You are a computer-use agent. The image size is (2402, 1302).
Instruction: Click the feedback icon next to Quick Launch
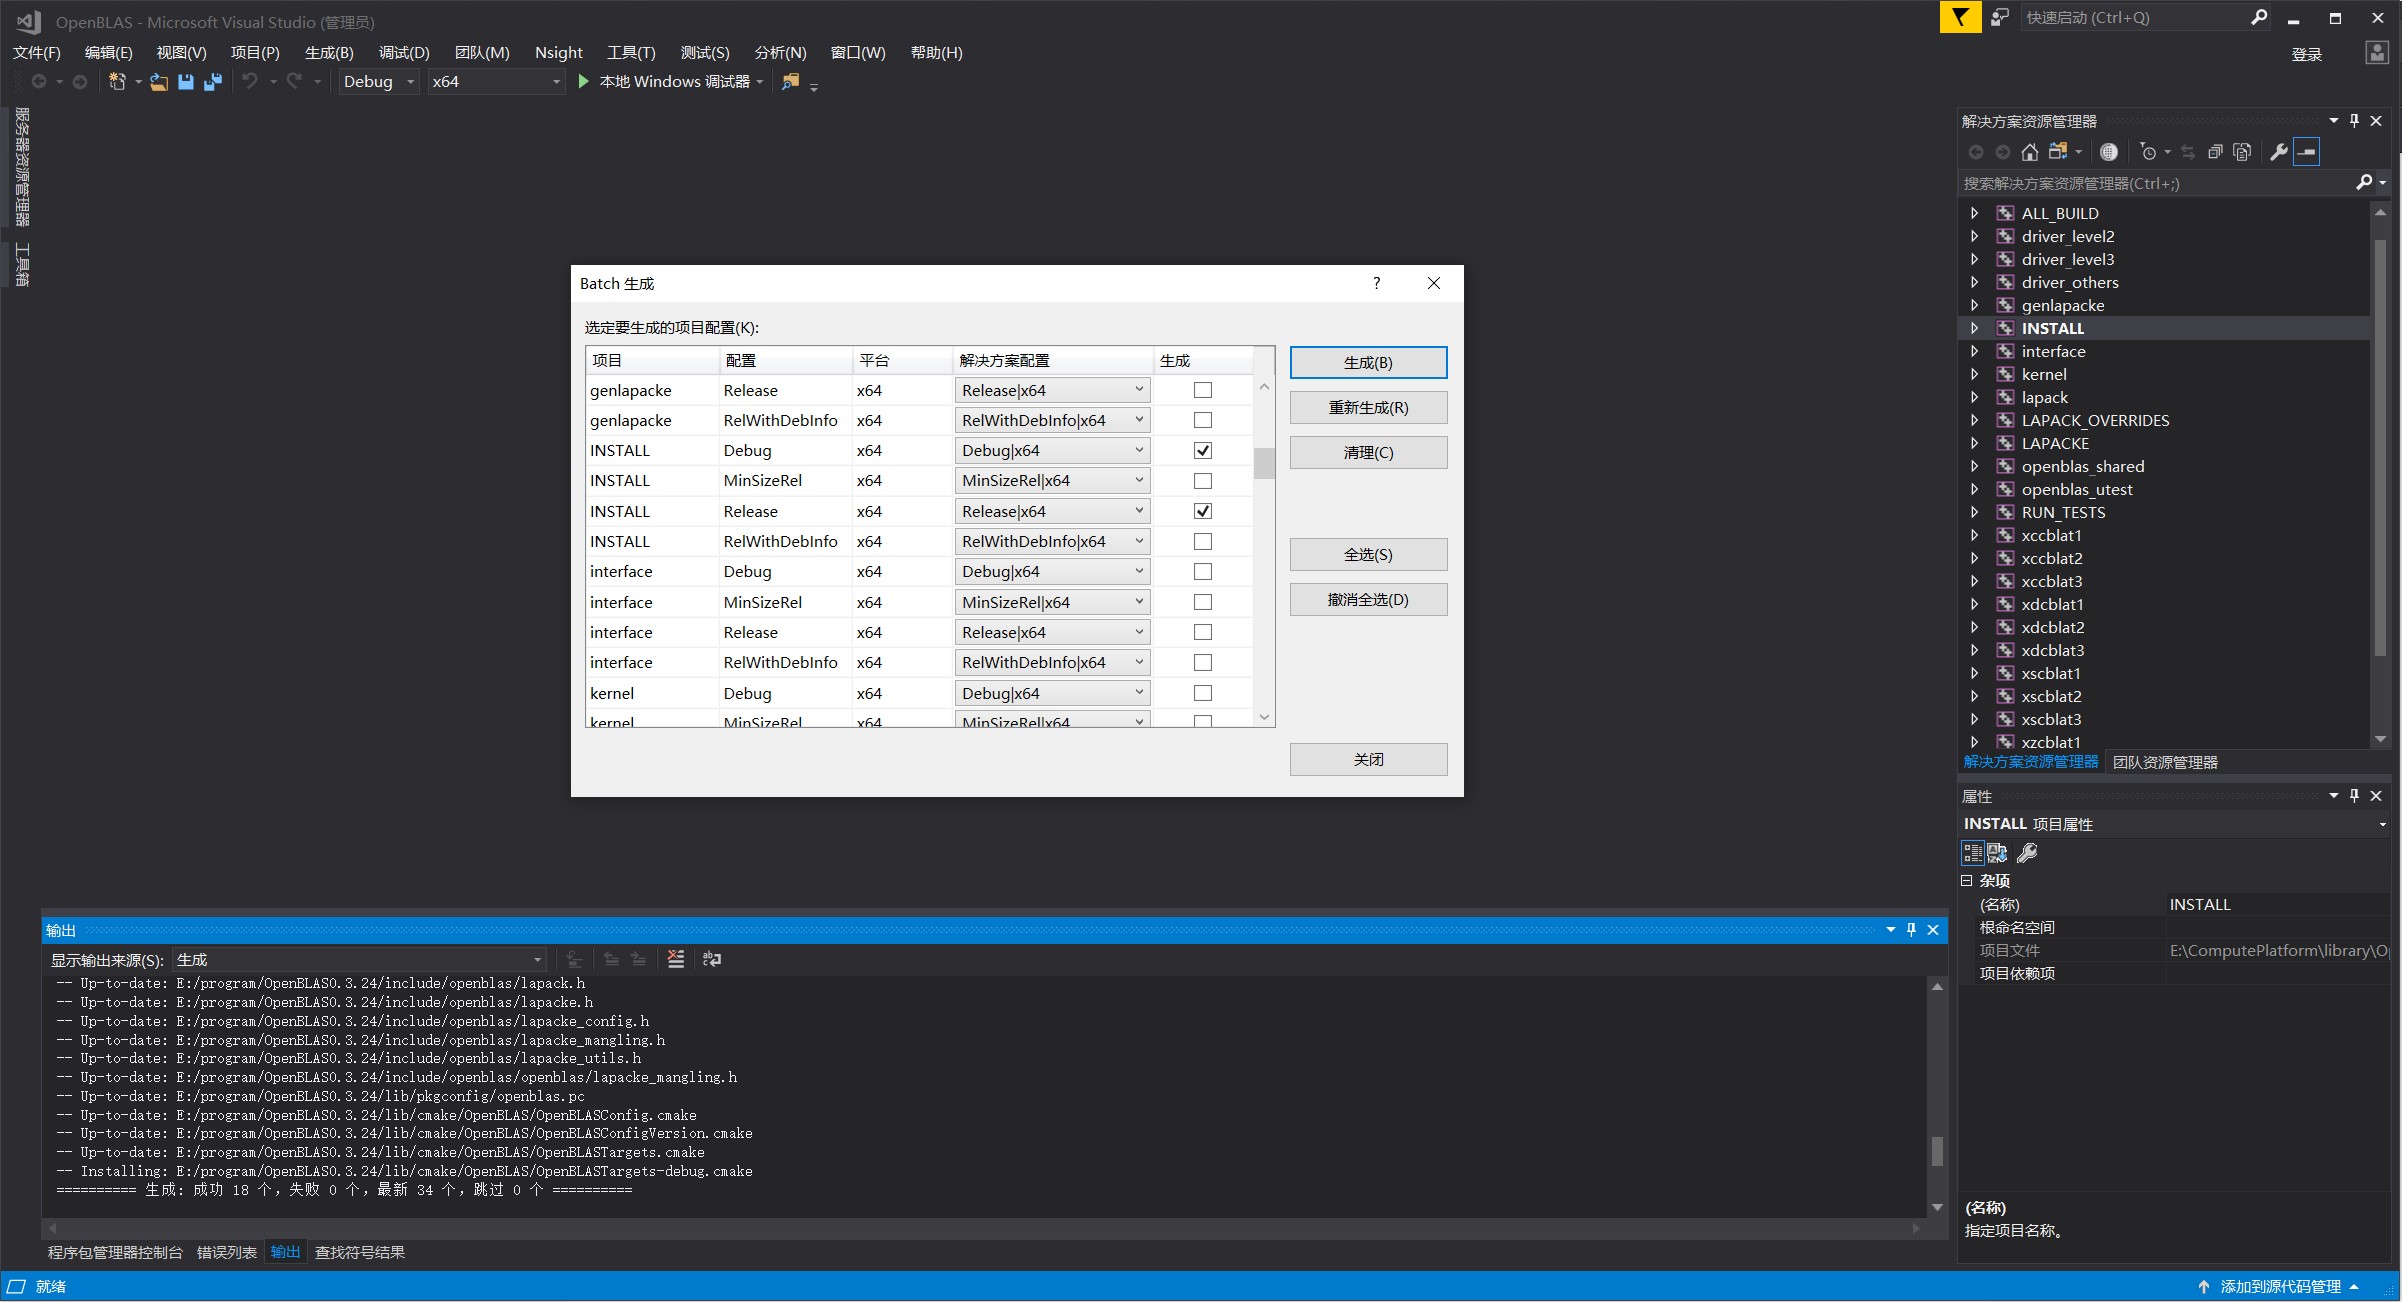click(x=1999, y=17)
